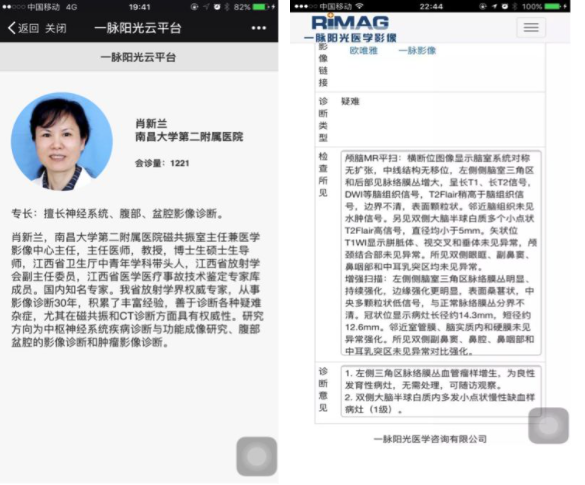The image size is (585, 485).
Task: Select the 会诊量：1221 consultation count
Action: (162, 163)
